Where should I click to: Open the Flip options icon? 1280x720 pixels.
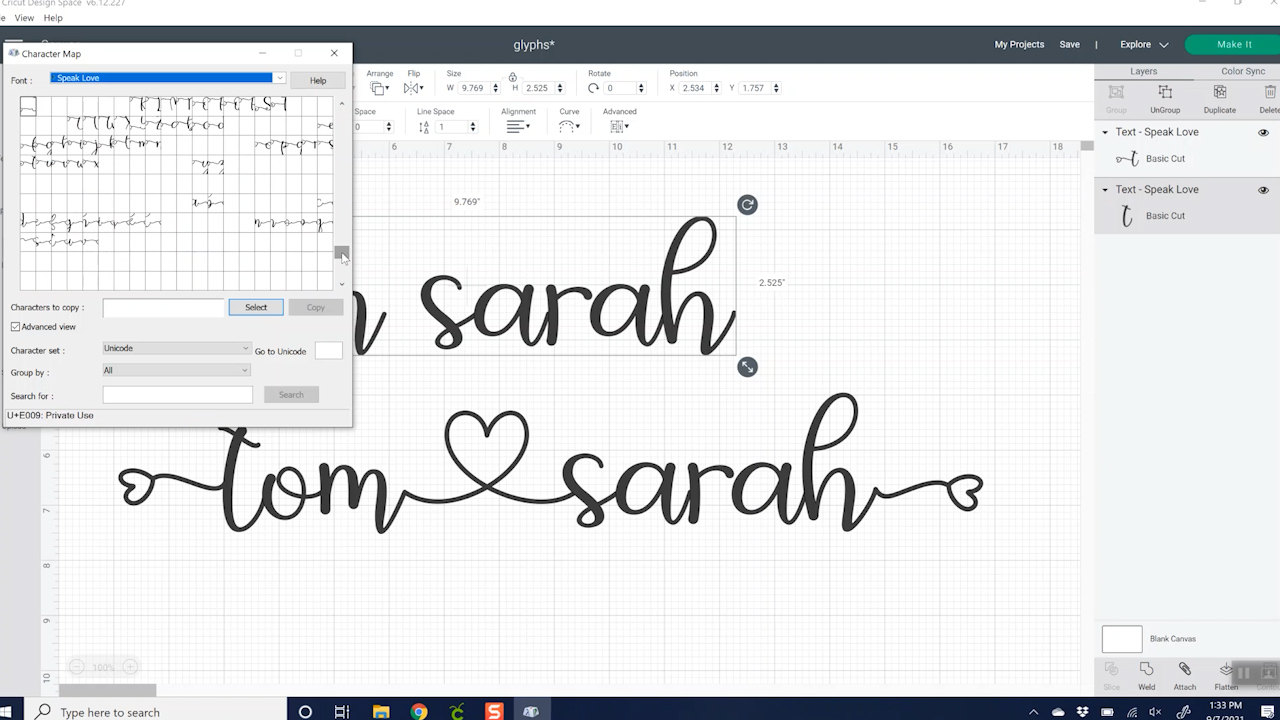pos(413,88)
